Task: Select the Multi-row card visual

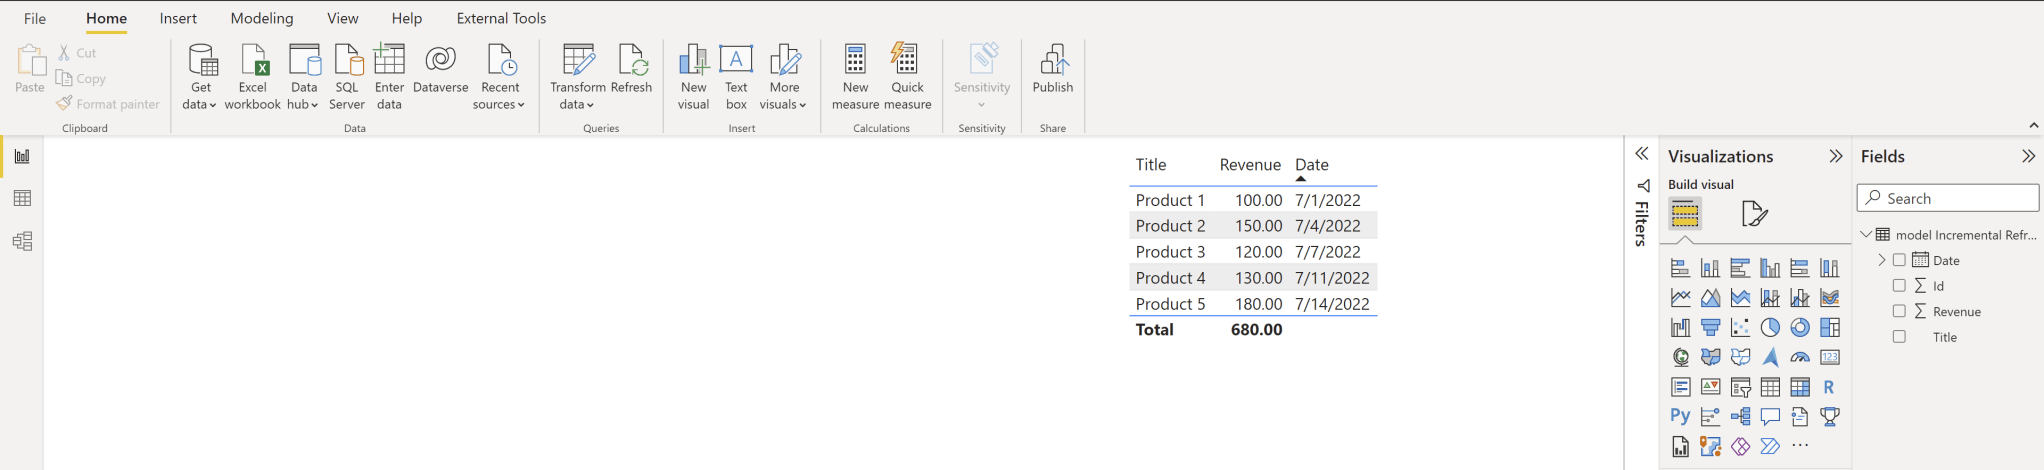Action: coord(1680,387)
